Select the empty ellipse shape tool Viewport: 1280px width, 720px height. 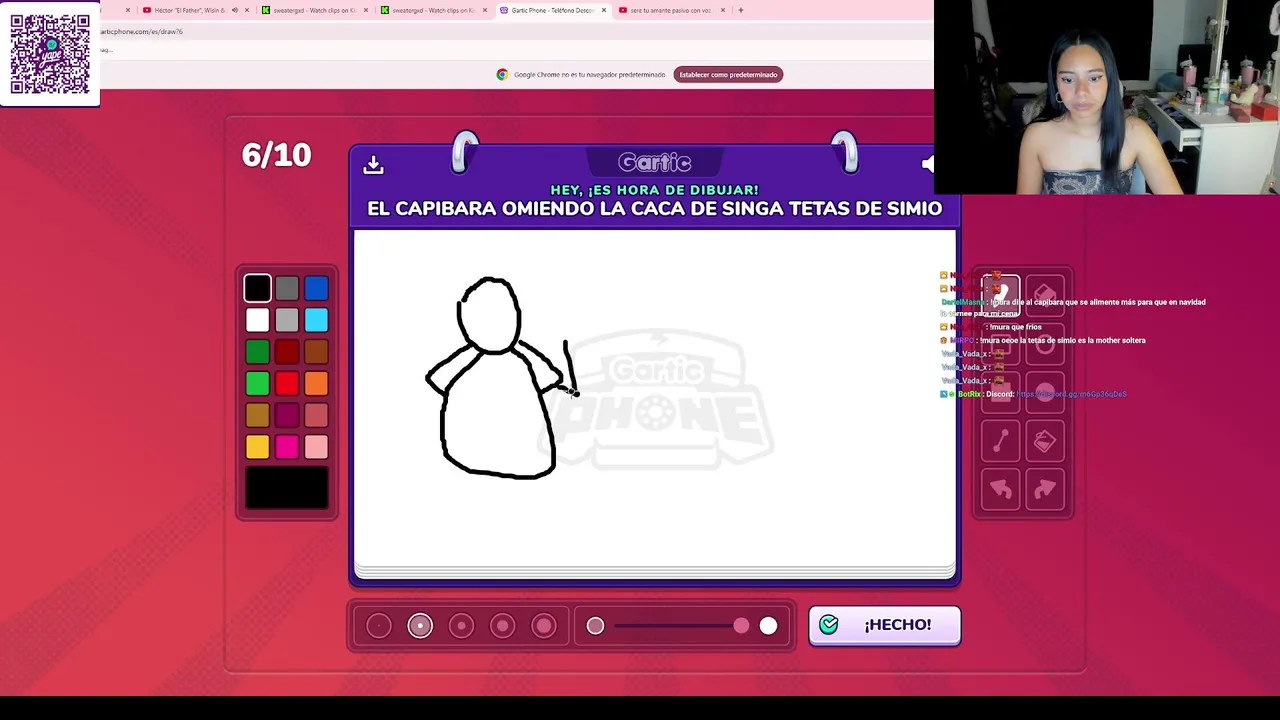point(1045,344)
